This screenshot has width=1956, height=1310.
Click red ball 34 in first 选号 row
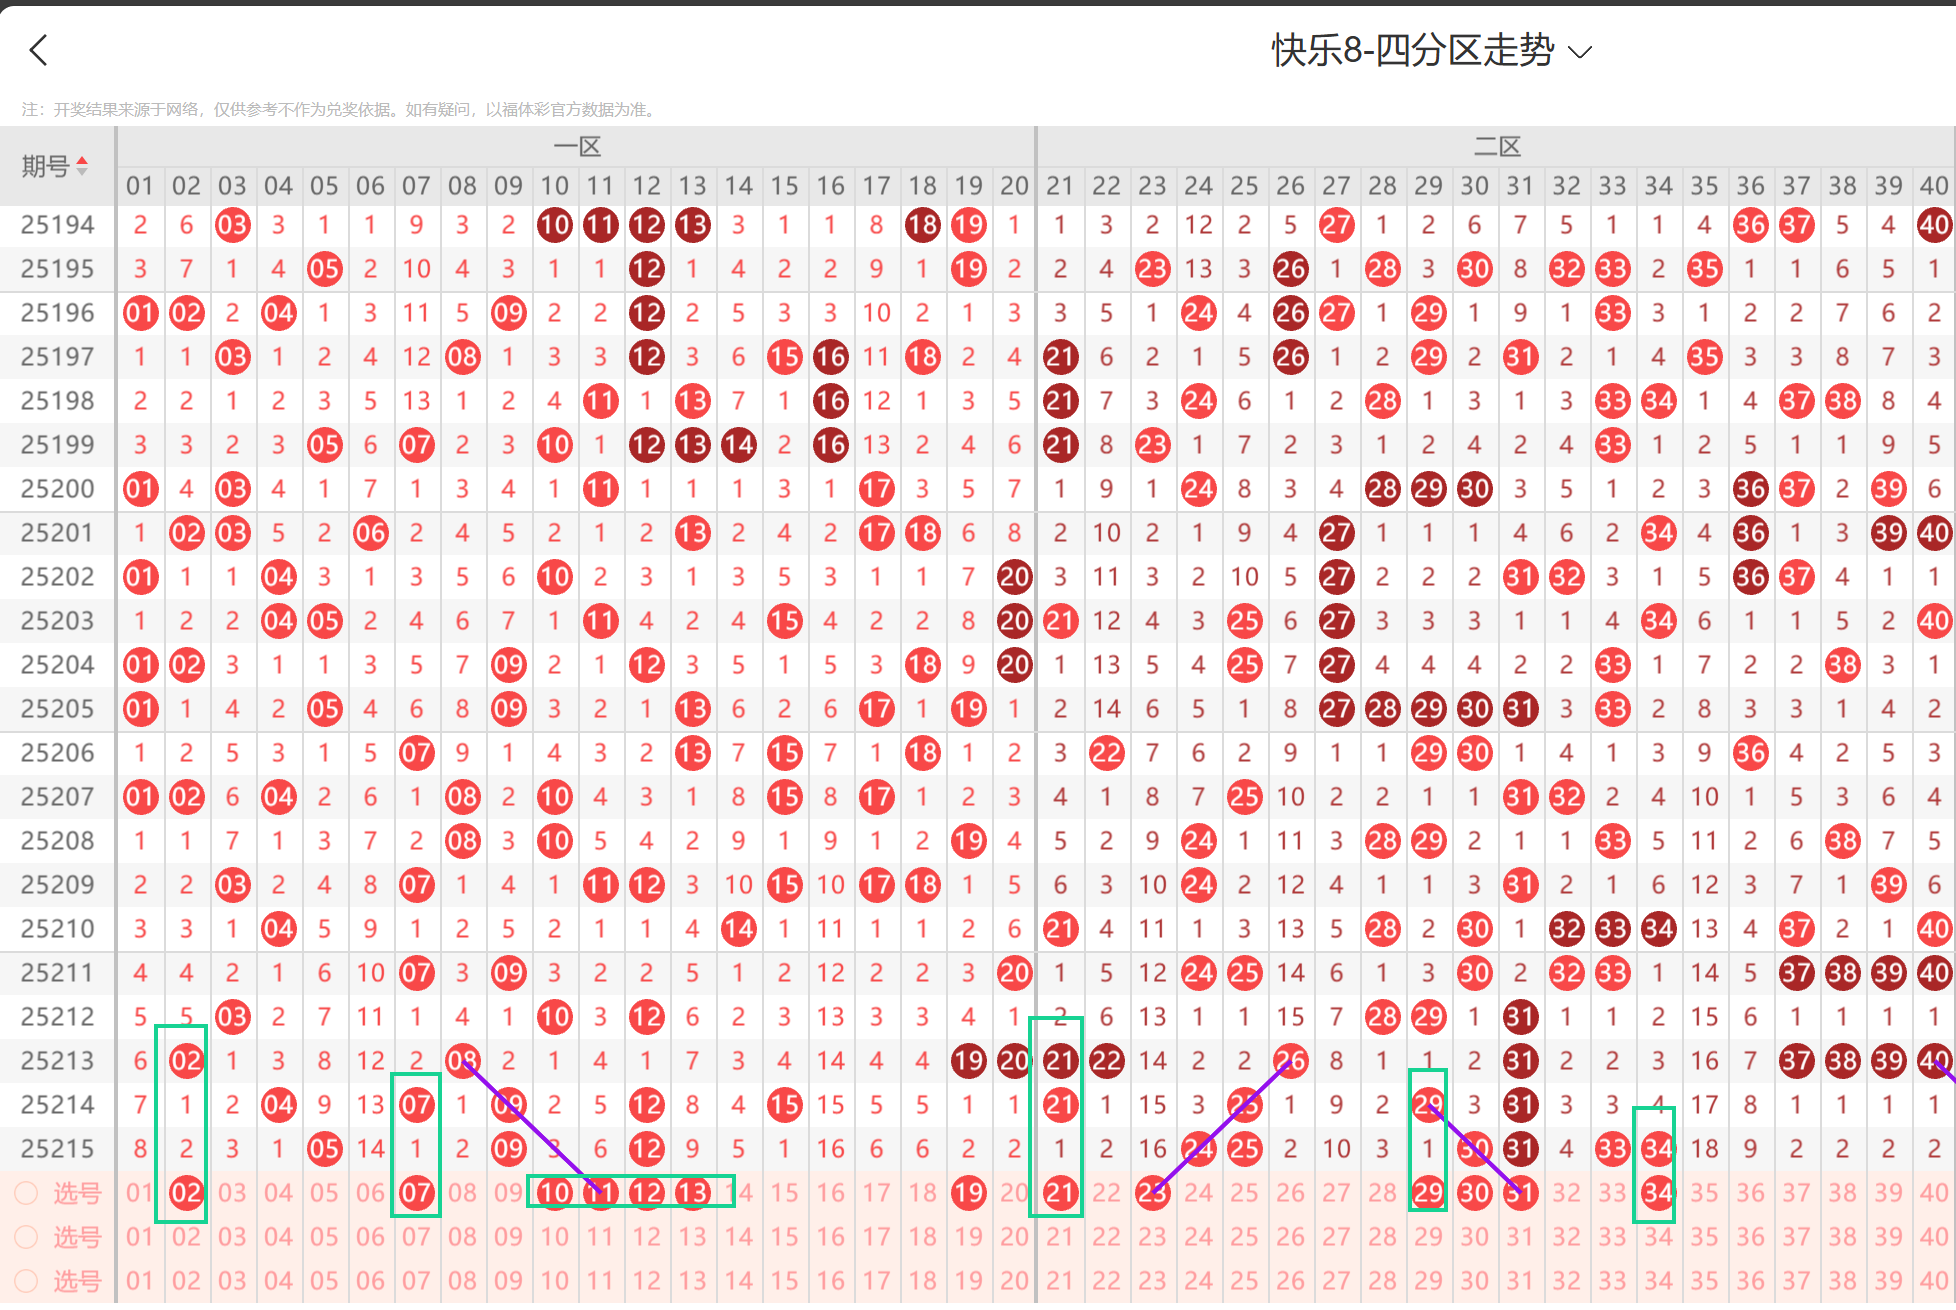[1657, 1193]
